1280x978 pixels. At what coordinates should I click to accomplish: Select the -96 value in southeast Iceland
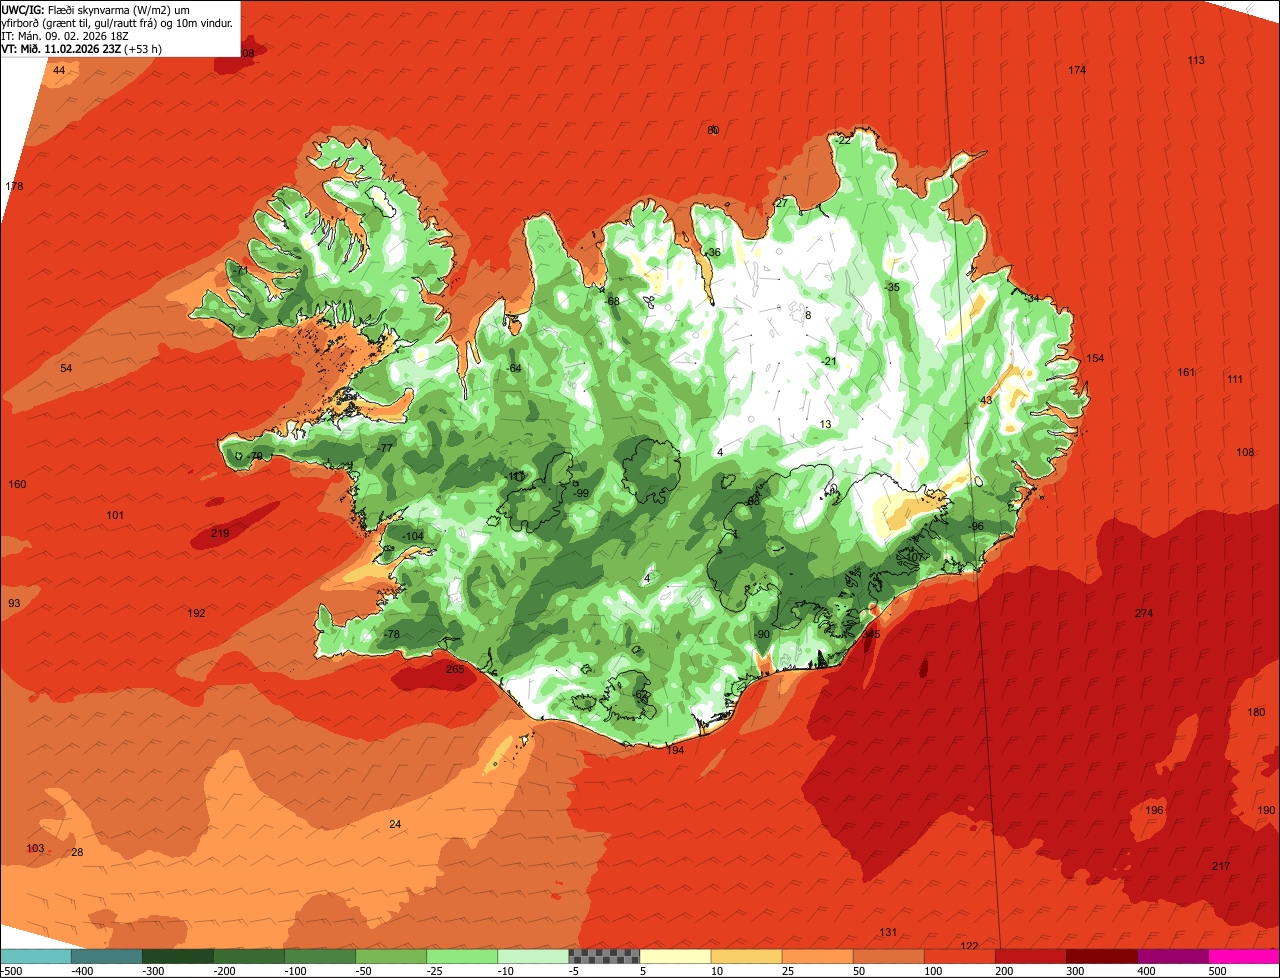[x=976, y=527]
